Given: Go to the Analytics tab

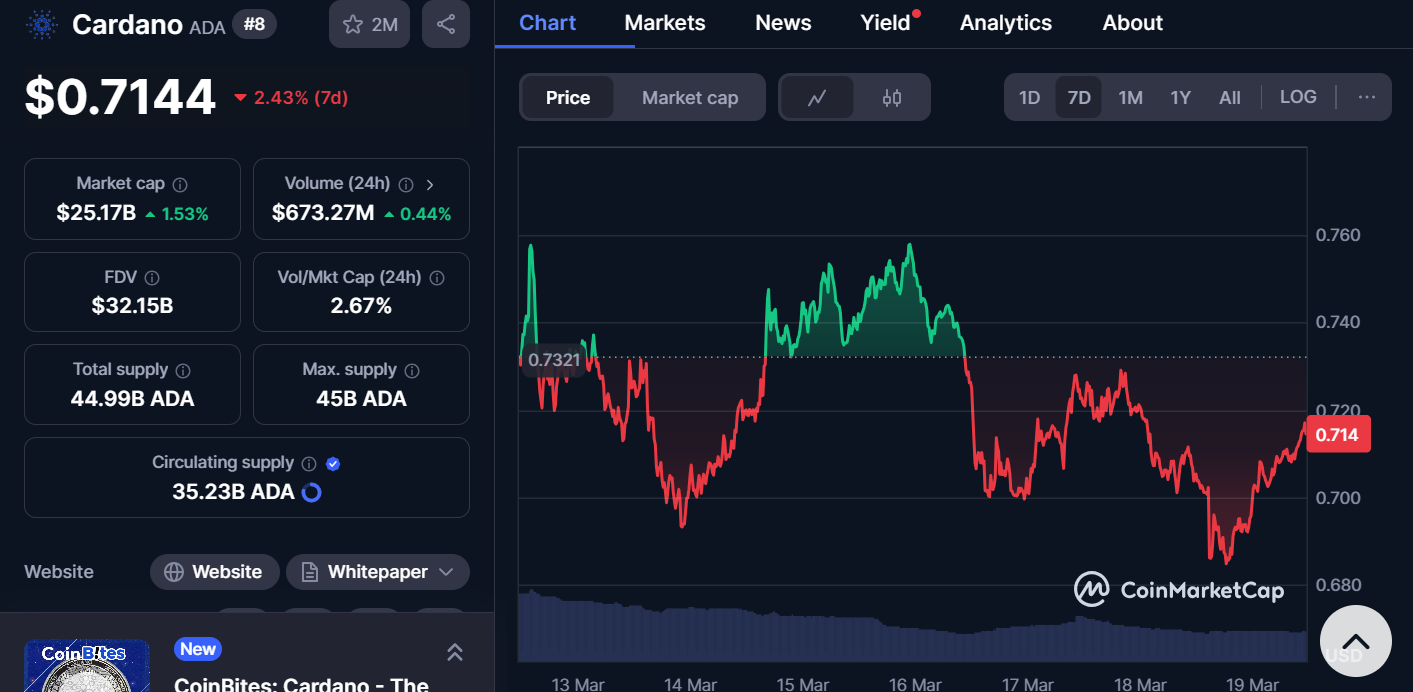Looking at the screenshot, I should click(x=1005, y=23).
